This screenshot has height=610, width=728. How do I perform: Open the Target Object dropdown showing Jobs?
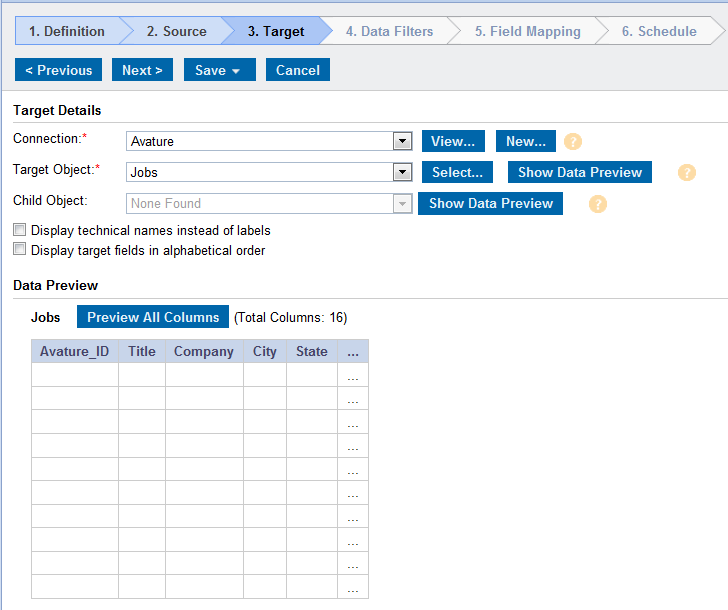[402, 172]
